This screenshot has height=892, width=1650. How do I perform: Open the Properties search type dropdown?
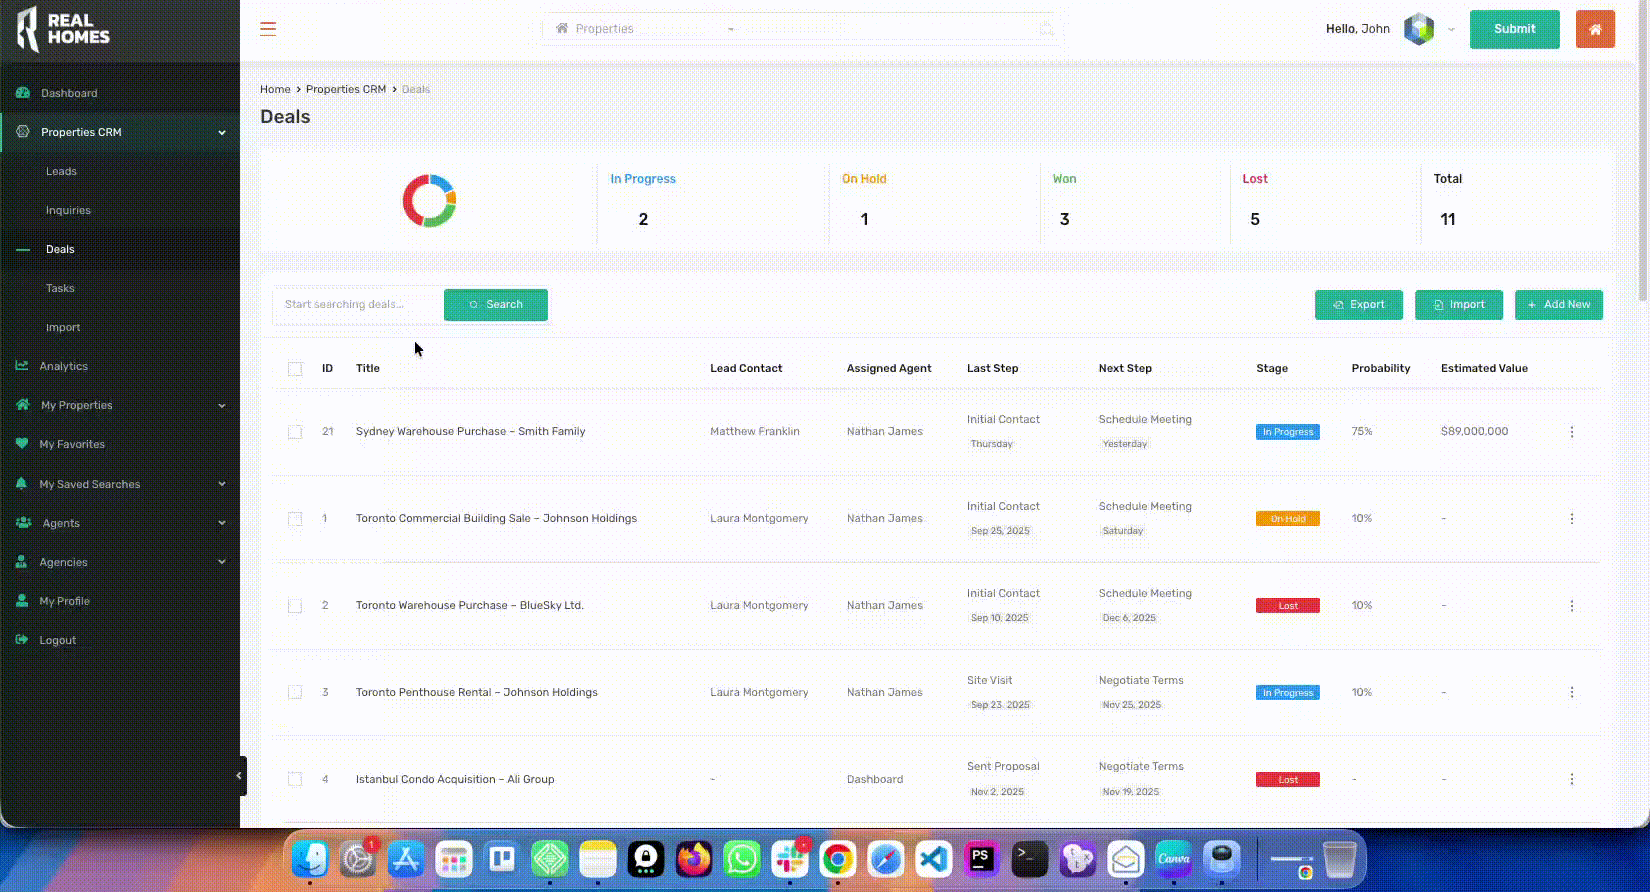click(x=645, y=29)
